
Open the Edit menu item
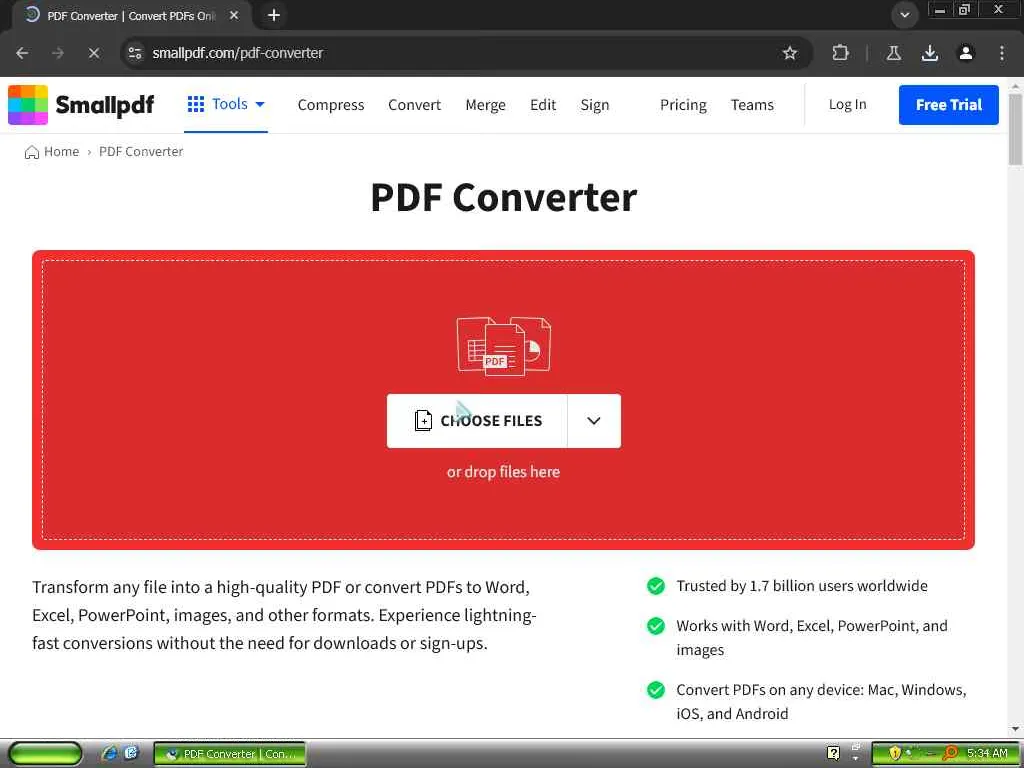click(x=543, y=105)
